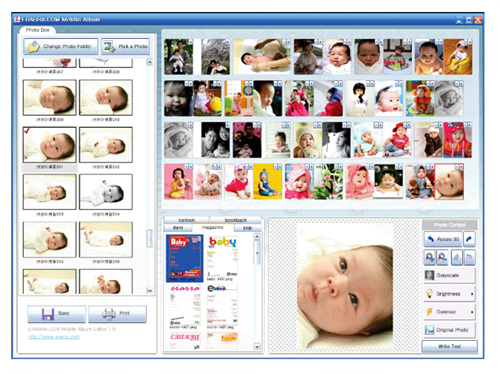
Task: Click Pick a Photo button
Action: 125,46
